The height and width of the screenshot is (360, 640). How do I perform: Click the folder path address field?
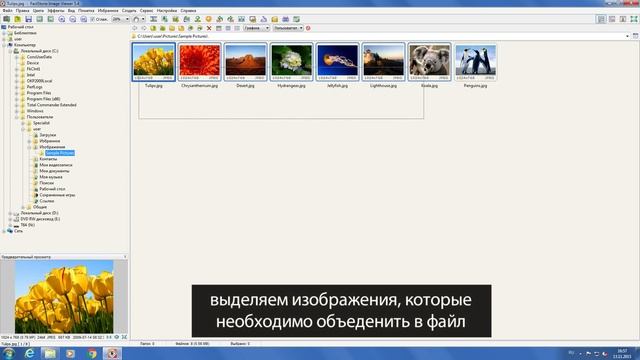[380, 36]
